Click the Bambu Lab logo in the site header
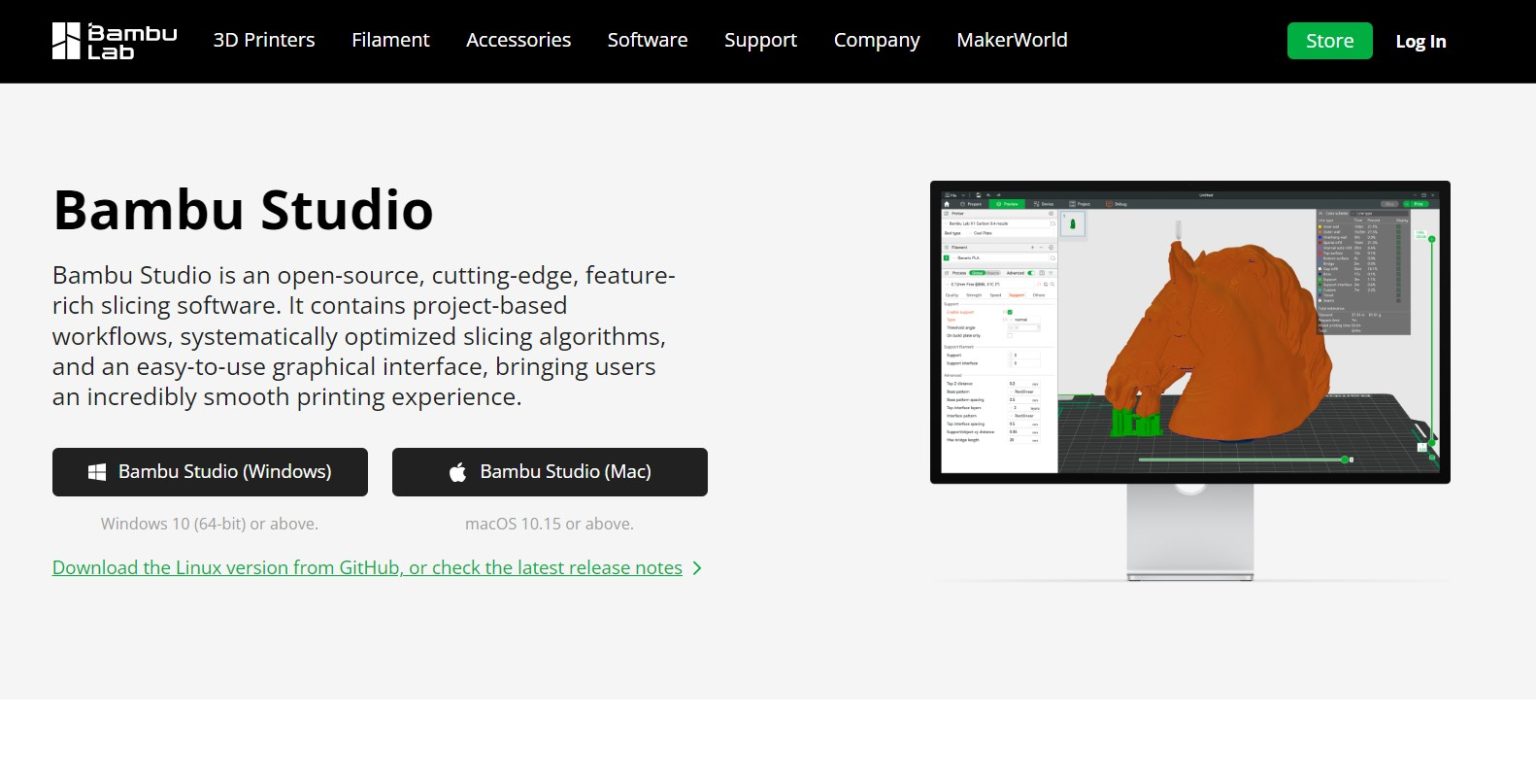Image resolution: width=1536 pixels, height=783 pixels. [x=113, y=41]
